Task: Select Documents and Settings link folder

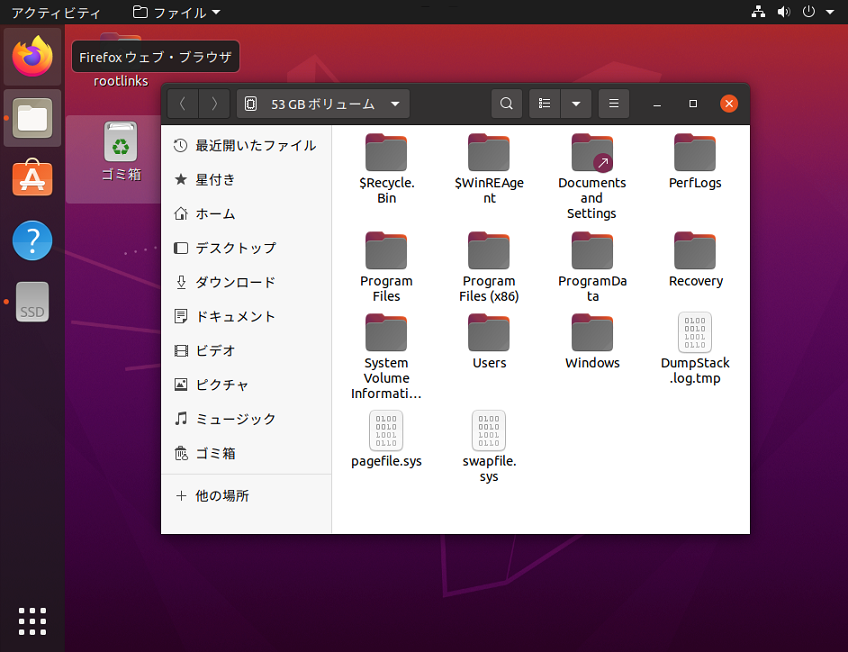Action: (592, 175)
